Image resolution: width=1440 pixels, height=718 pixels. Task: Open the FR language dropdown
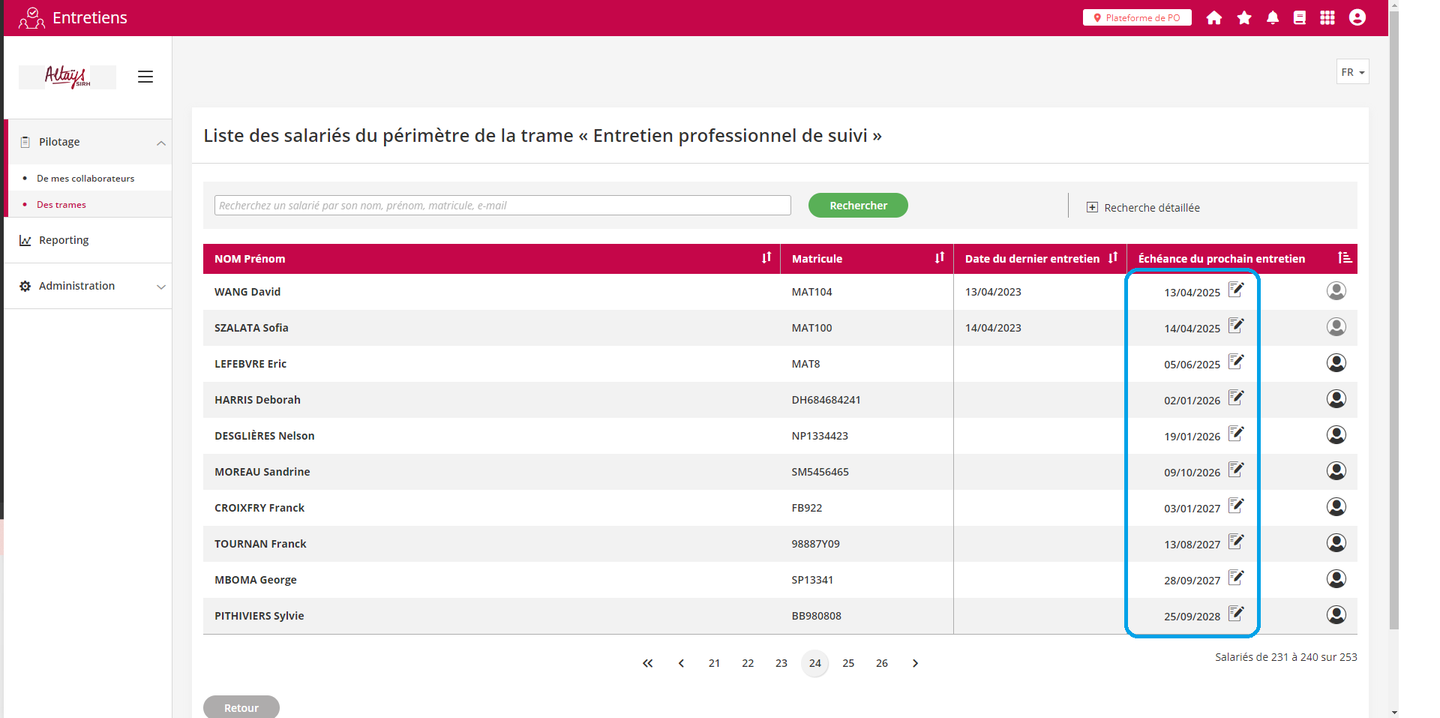[1352, 72]
